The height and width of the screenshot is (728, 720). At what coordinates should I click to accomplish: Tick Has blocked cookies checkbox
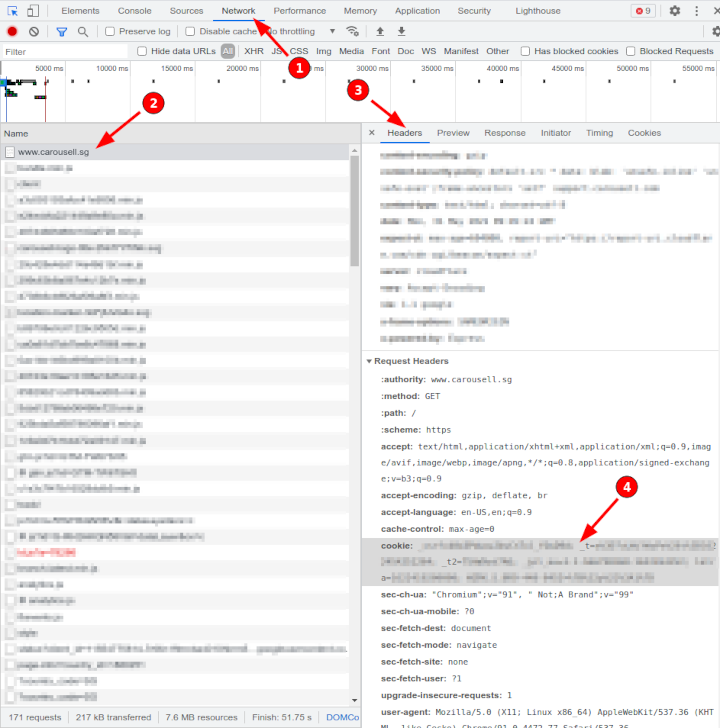525,51
